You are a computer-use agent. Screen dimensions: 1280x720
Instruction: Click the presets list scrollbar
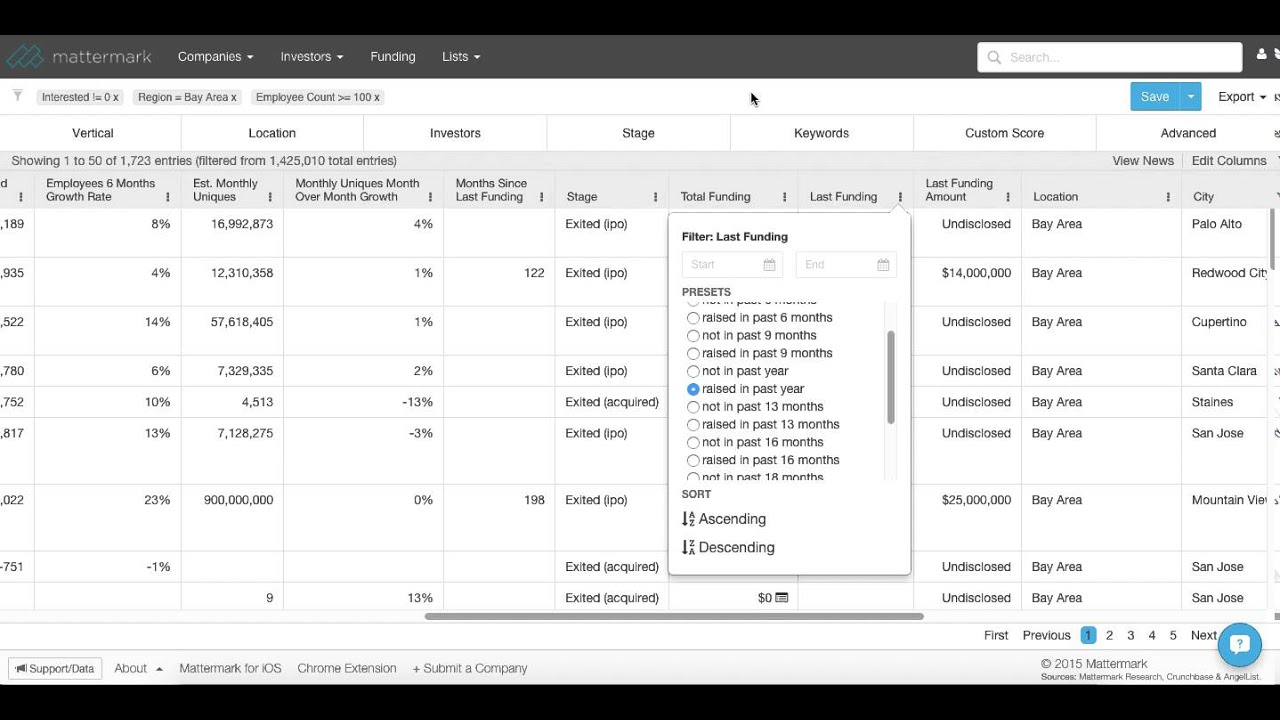[890, 378]
